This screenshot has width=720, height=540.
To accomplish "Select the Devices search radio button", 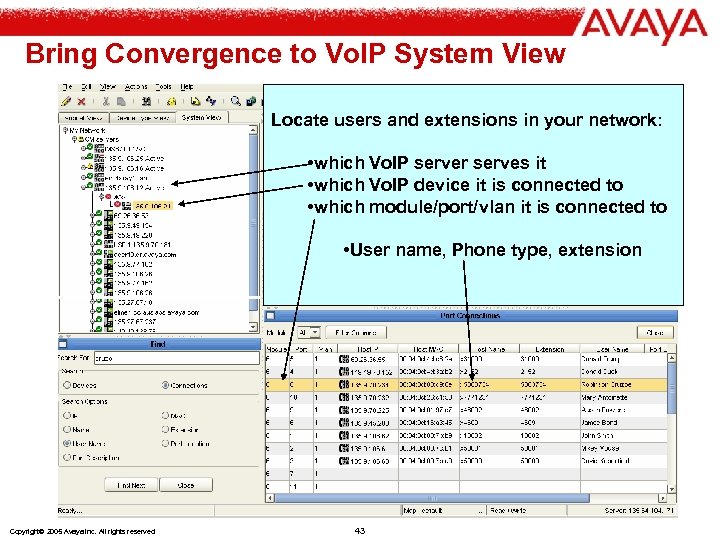I will tap(67, 385).
